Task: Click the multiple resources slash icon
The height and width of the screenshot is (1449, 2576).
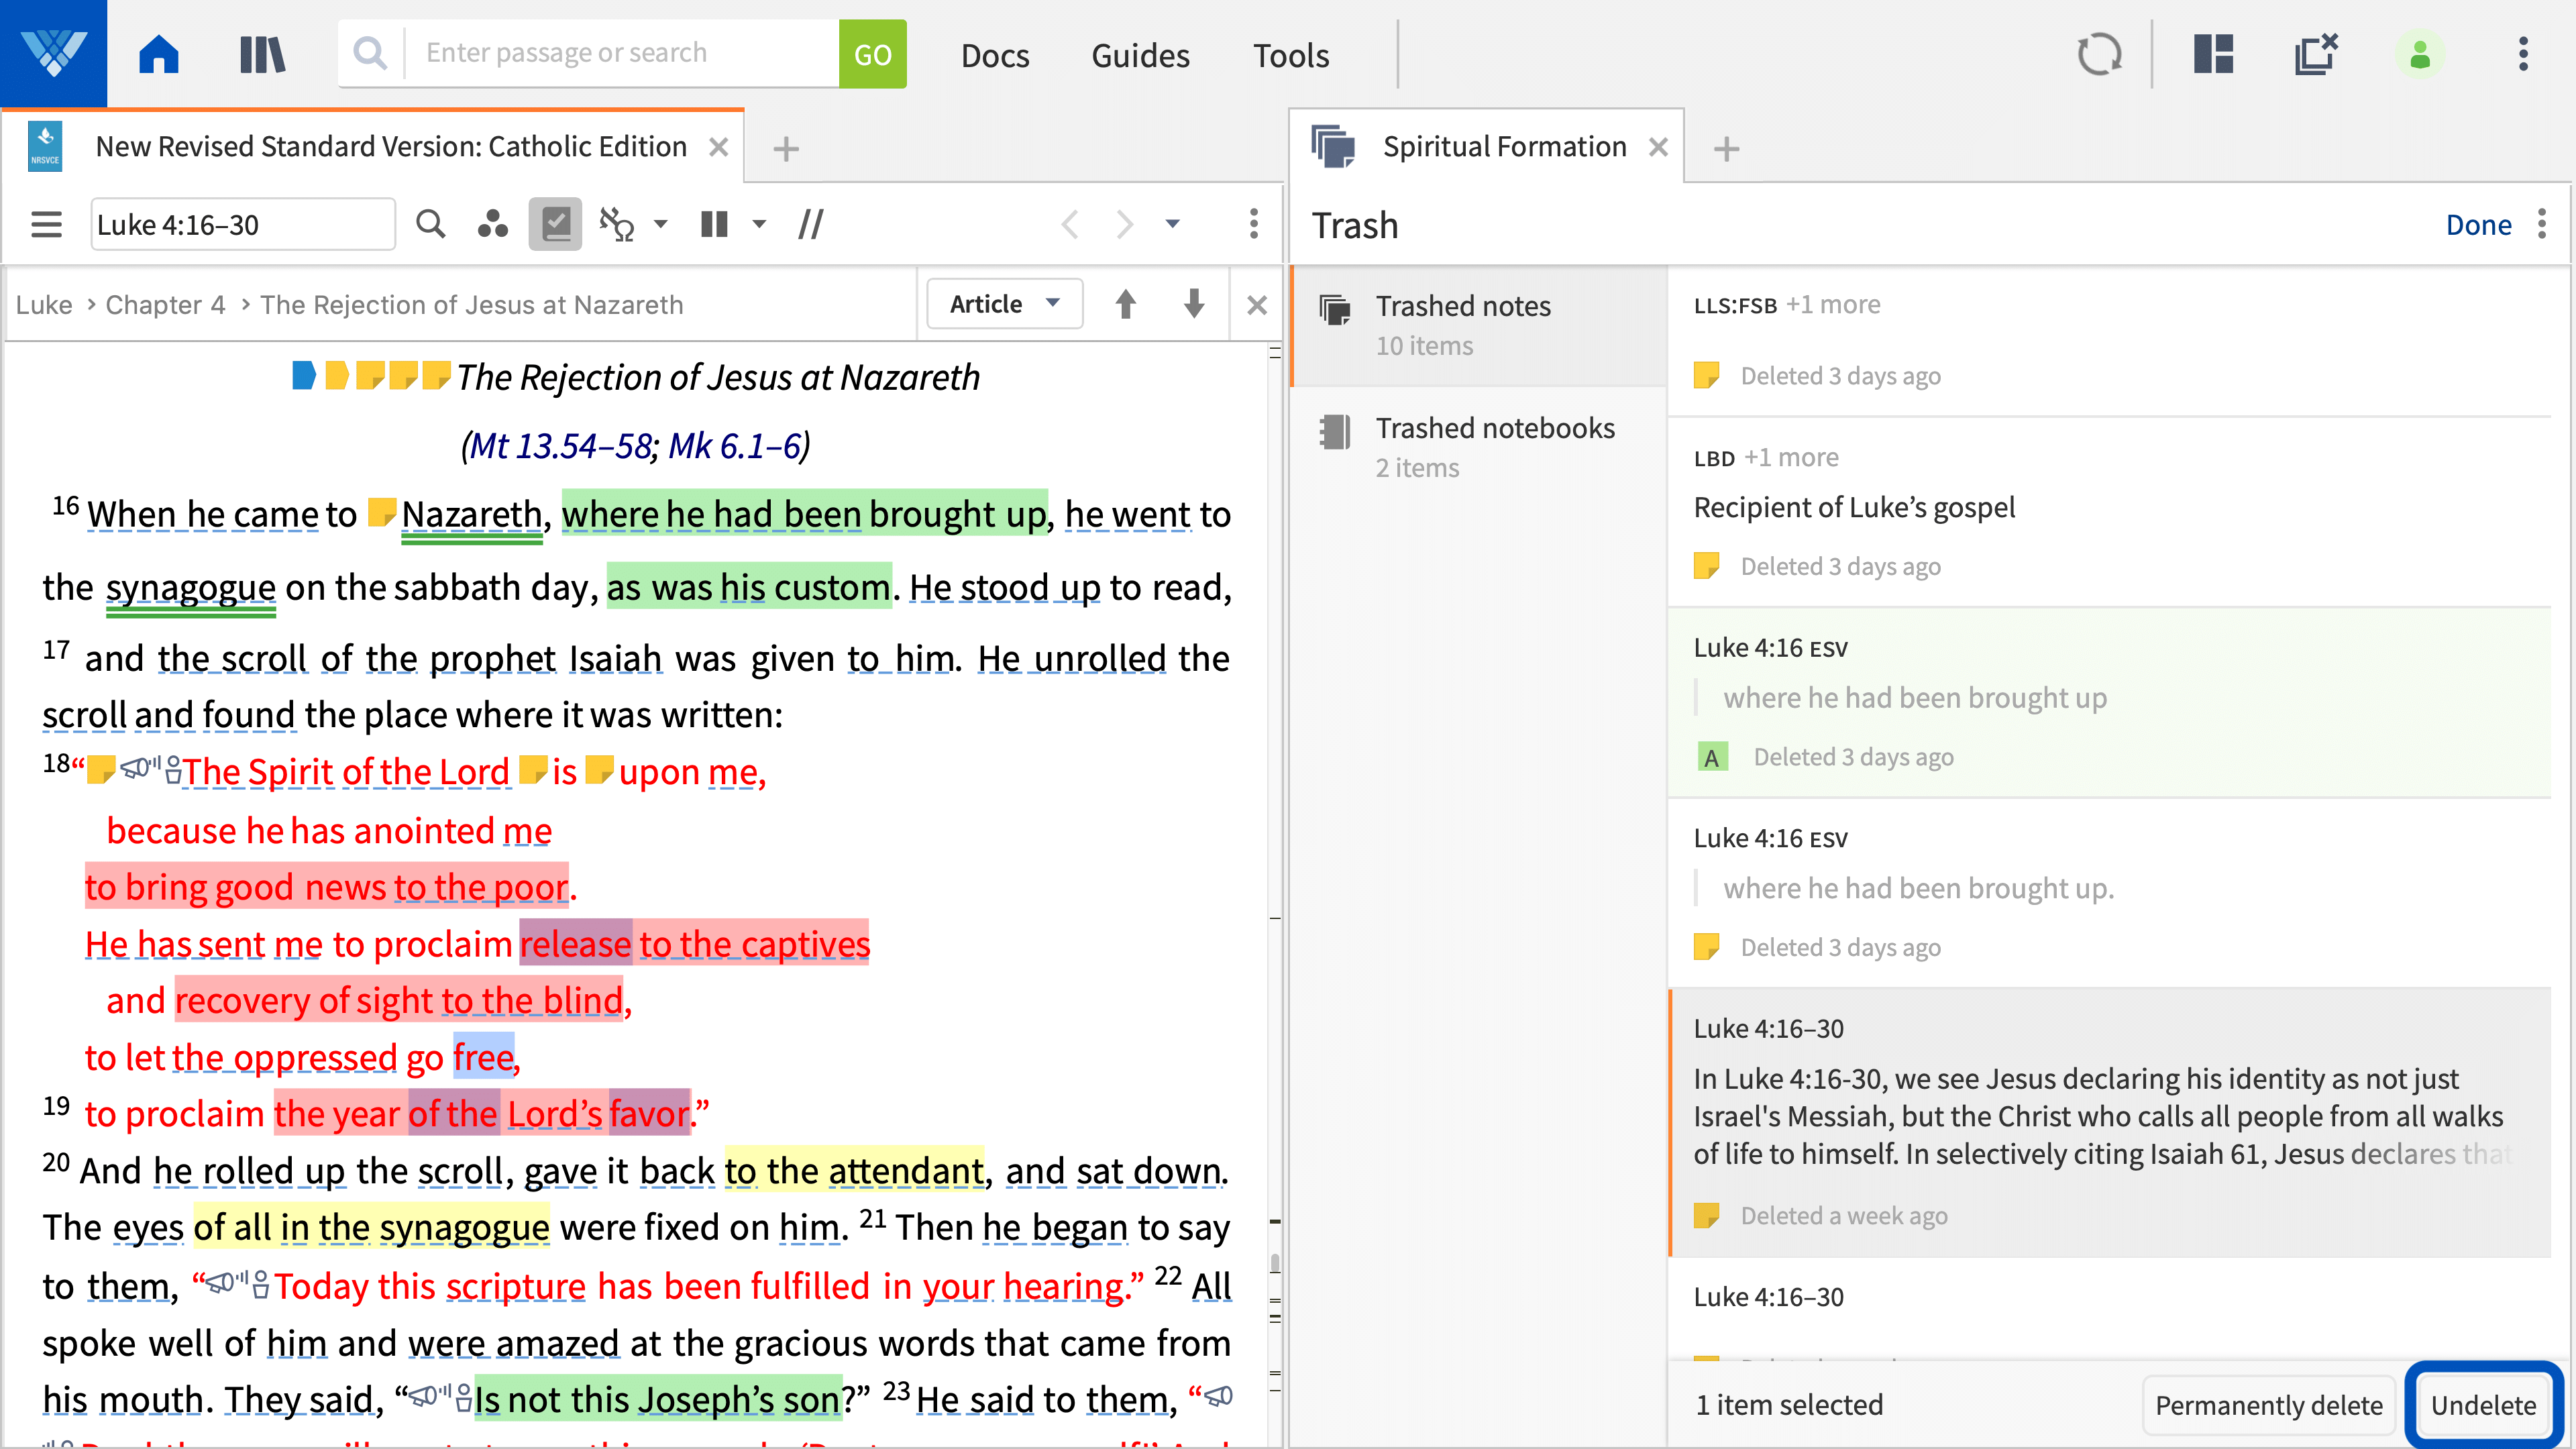Action: (811, 224)
